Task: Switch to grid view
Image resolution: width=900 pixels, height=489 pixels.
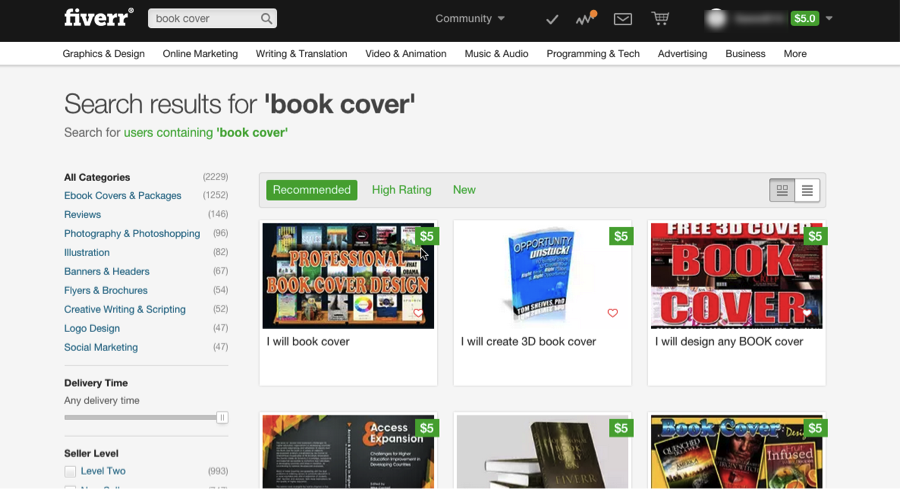Action: pos(782,190)
